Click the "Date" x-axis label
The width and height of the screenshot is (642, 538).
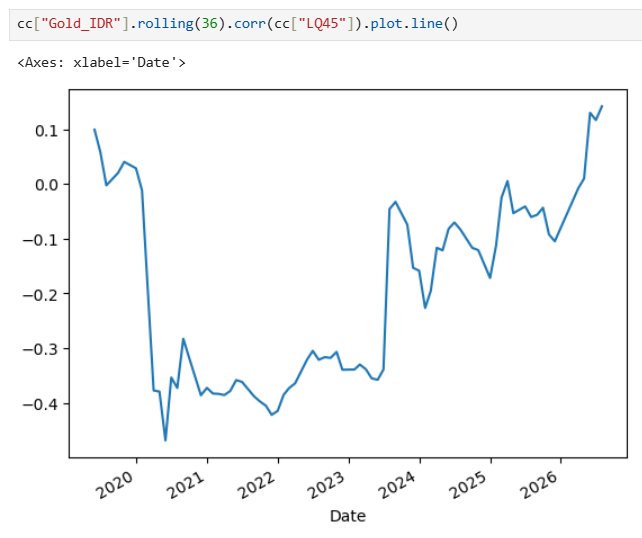[x=348, y=516]
